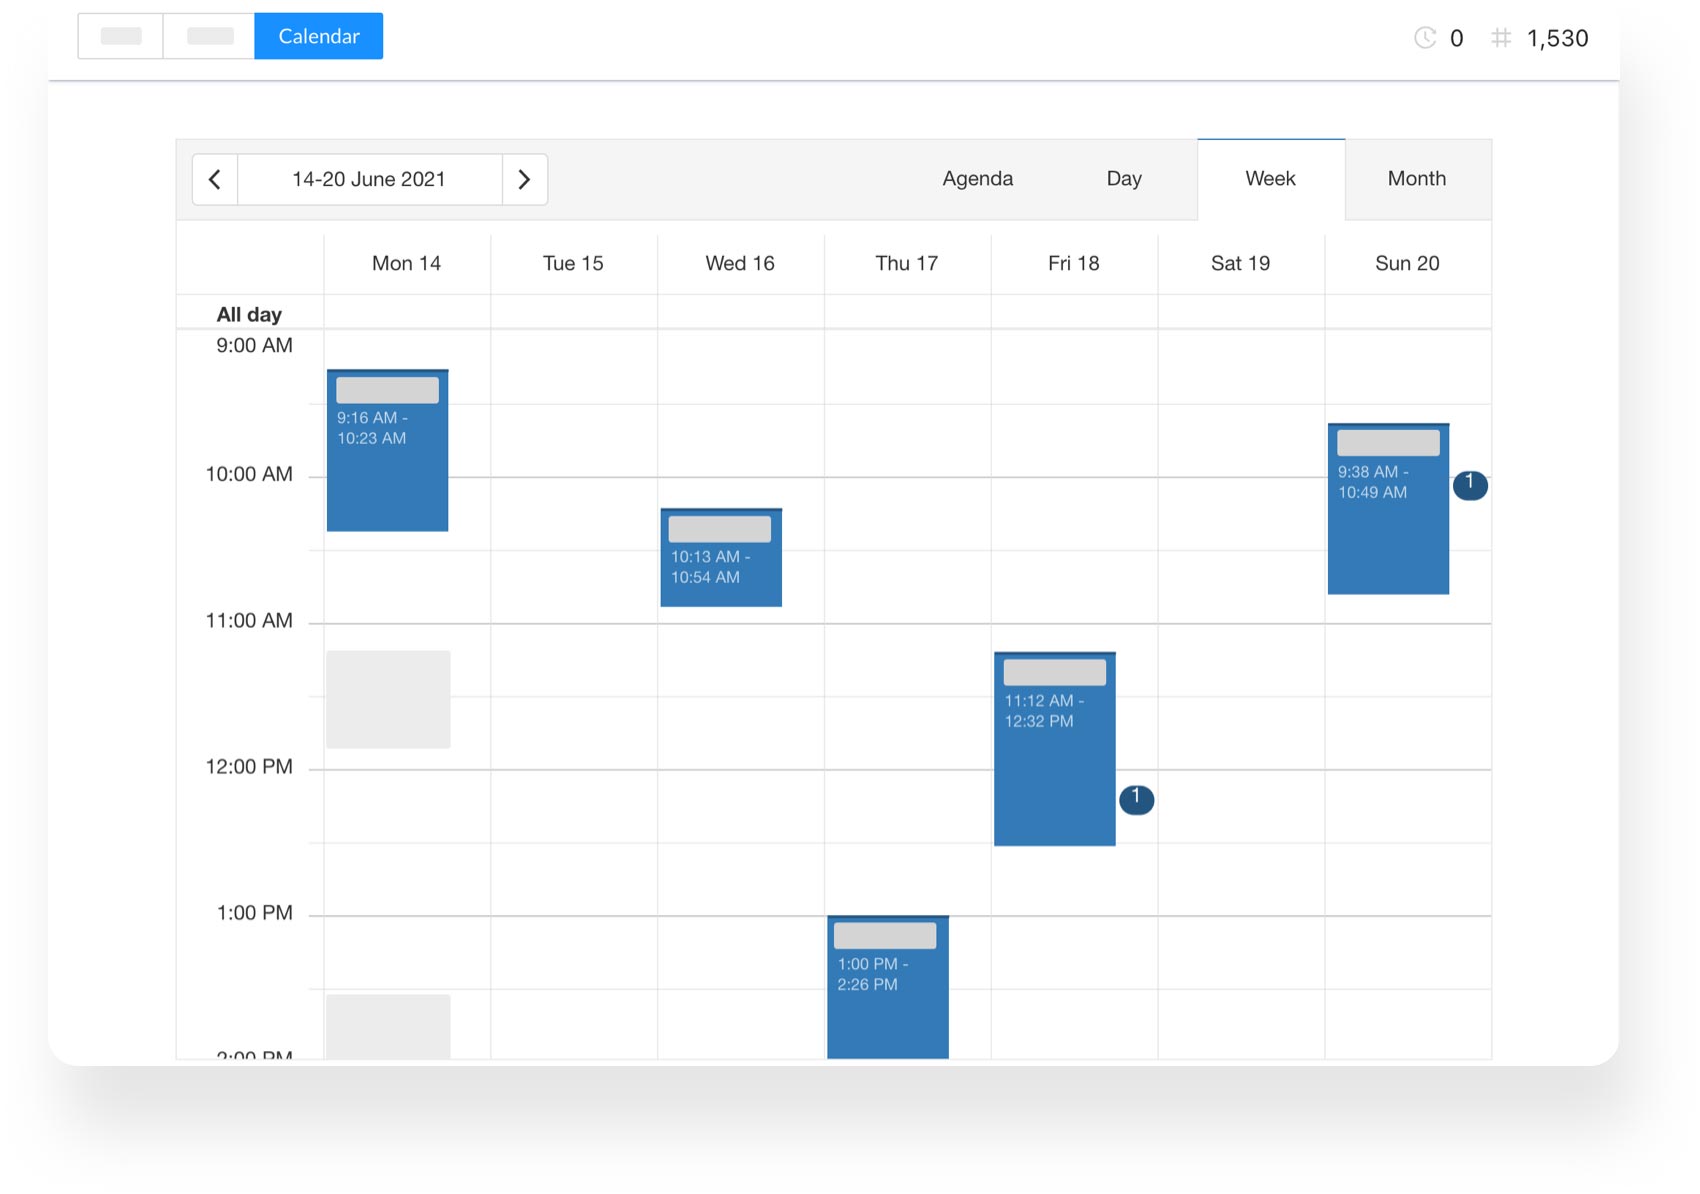Select the Calendar tab
Viewport: 1700px width, 1194px height.
[x=318, y=36]
